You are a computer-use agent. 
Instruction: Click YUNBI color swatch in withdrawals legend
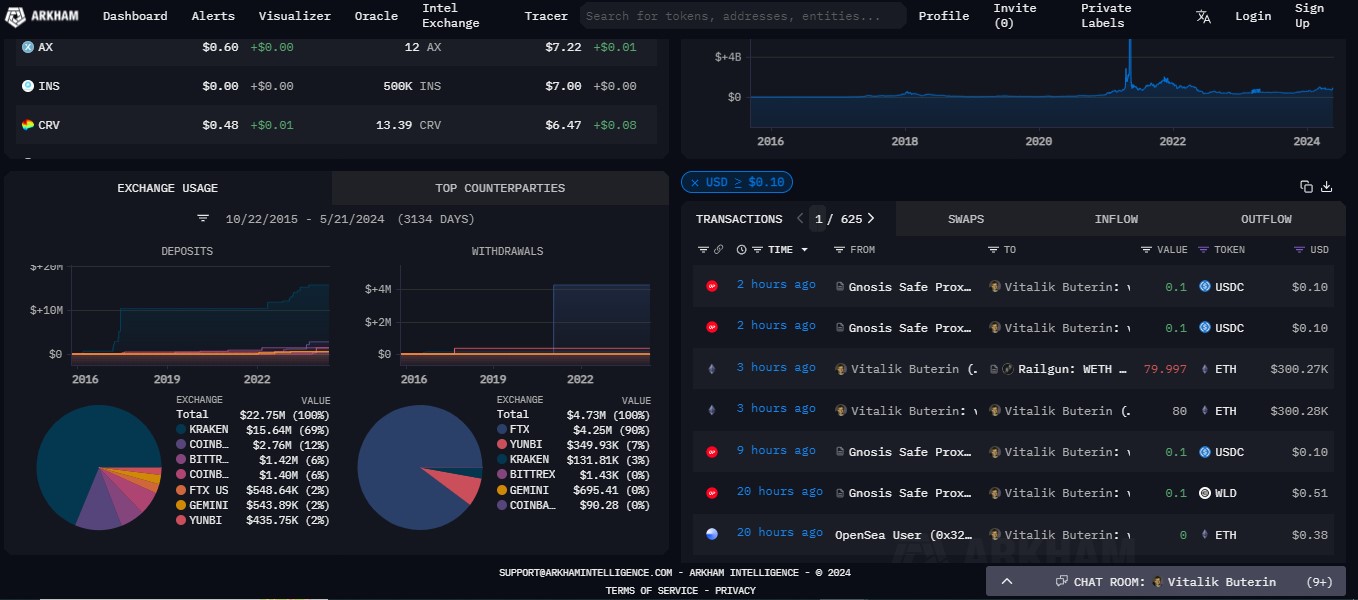pyautogui.click(x=502, y=444)
